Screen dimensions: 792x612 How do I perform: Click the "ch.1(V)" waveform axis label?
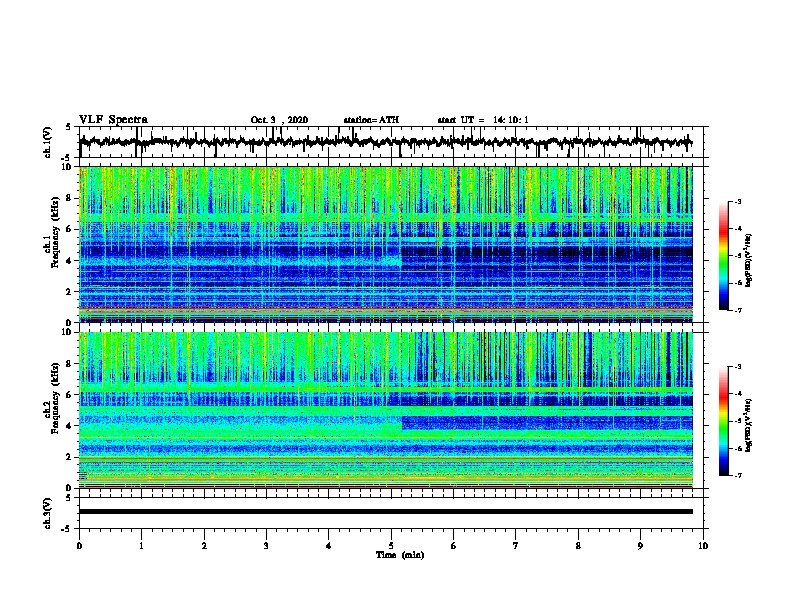point(48,142)
